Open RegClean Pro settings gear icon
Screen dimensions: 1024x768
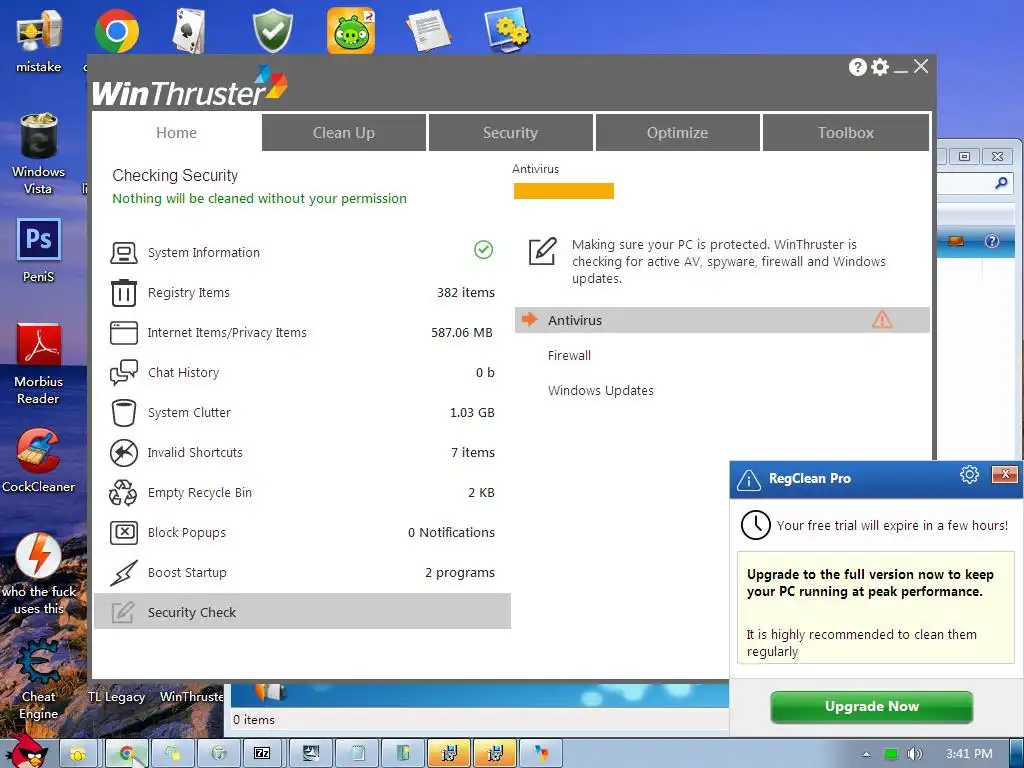tap(969, 475)
